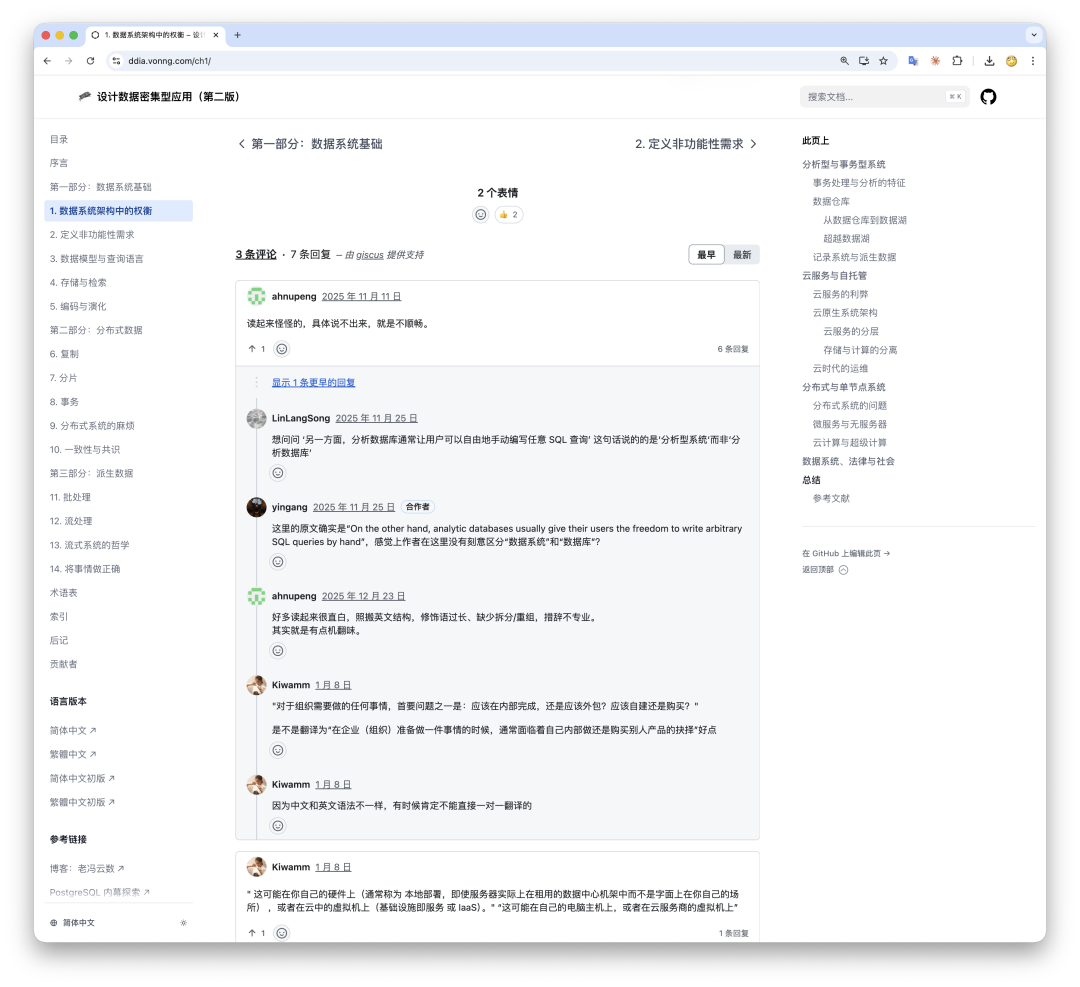Click the zoom magnifier icon in address bar

[845, 61]
